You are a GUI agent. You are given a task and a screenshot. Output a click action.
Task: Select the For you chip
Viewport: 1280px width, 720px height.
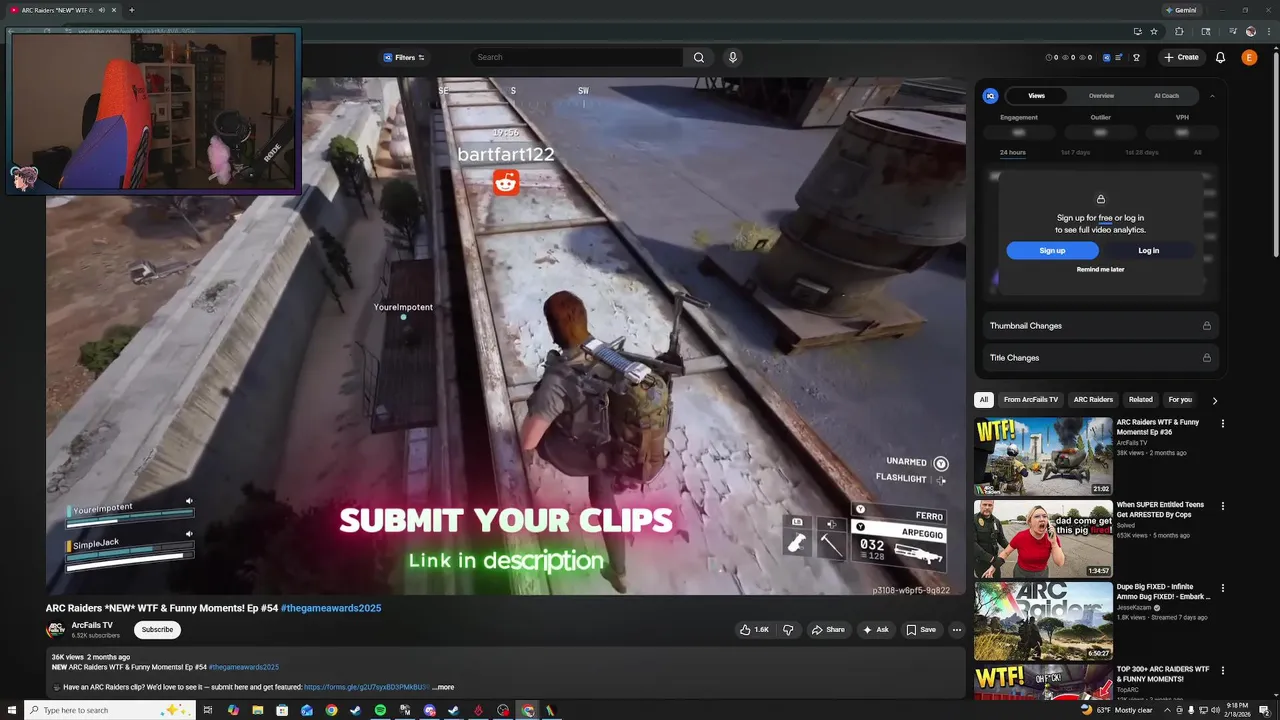tap(1180, 400)
